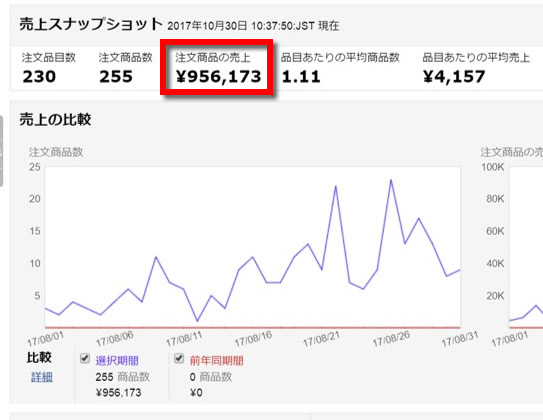Viewport: 543px width, 420px height.
Task: Open the 詳細 link under 比較
Action: pyautogui.click(x=42, y=377)
